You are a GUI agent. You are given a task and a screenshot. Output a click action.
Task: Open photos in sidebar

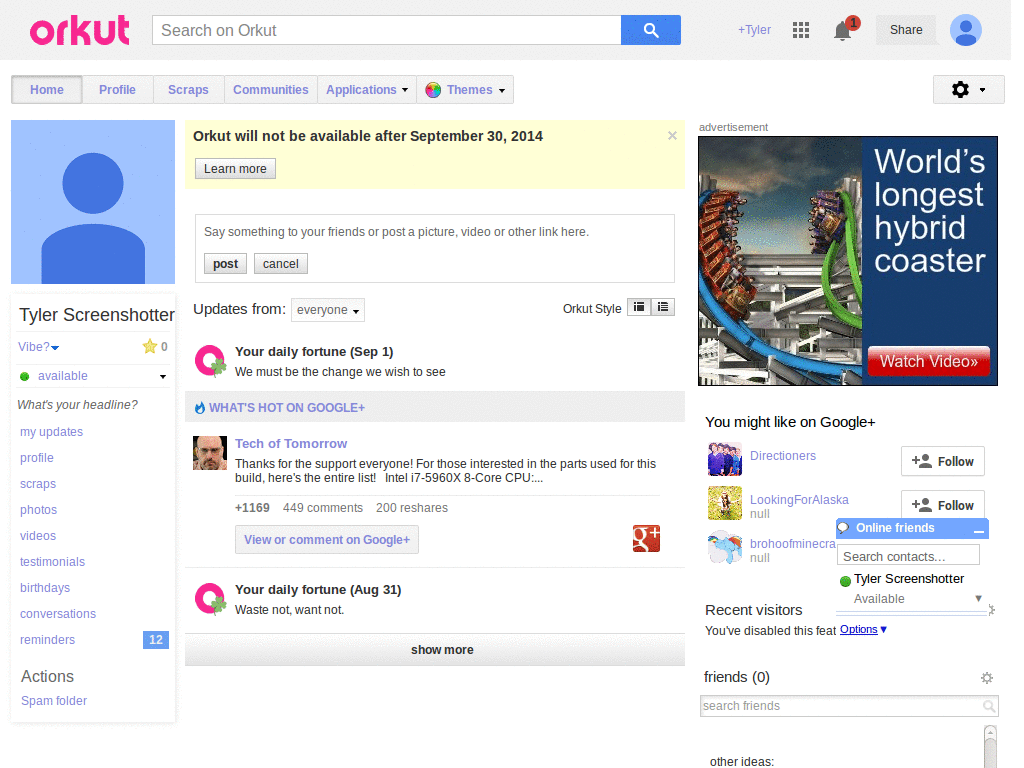[x=38, y=509]
